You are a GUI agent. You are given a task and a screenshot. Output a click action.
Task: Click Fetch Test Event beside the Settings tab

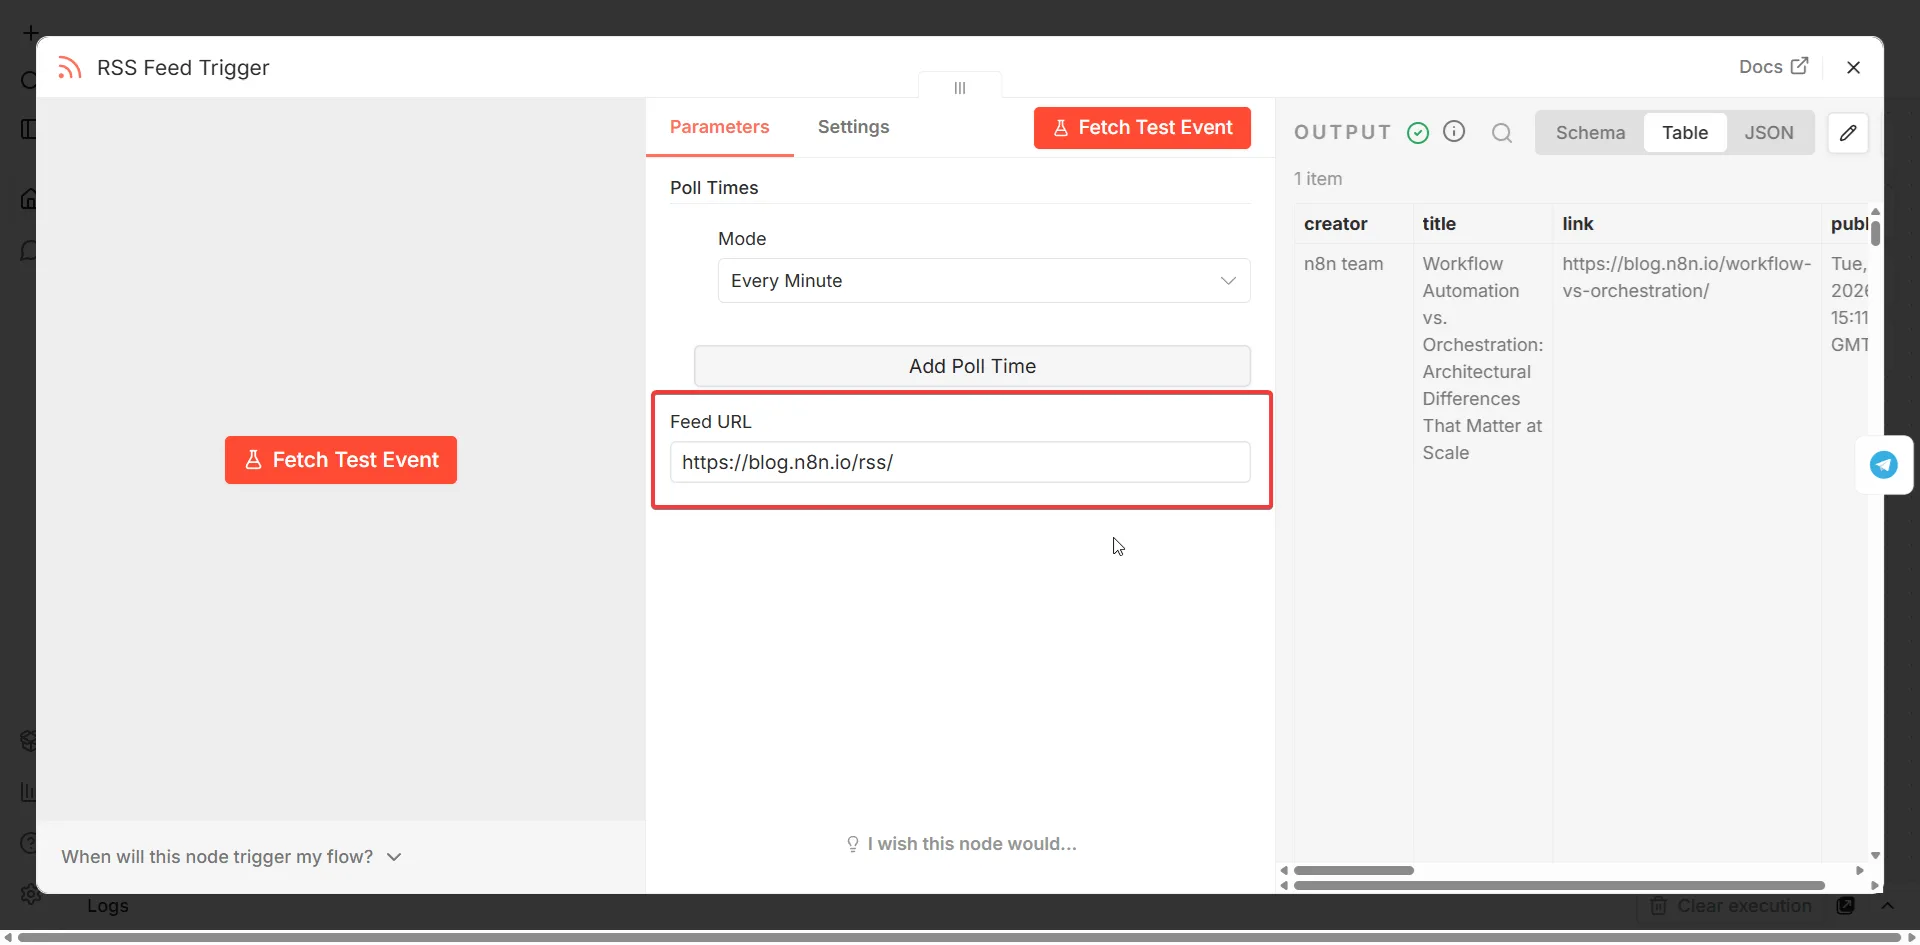point(1142,128)
